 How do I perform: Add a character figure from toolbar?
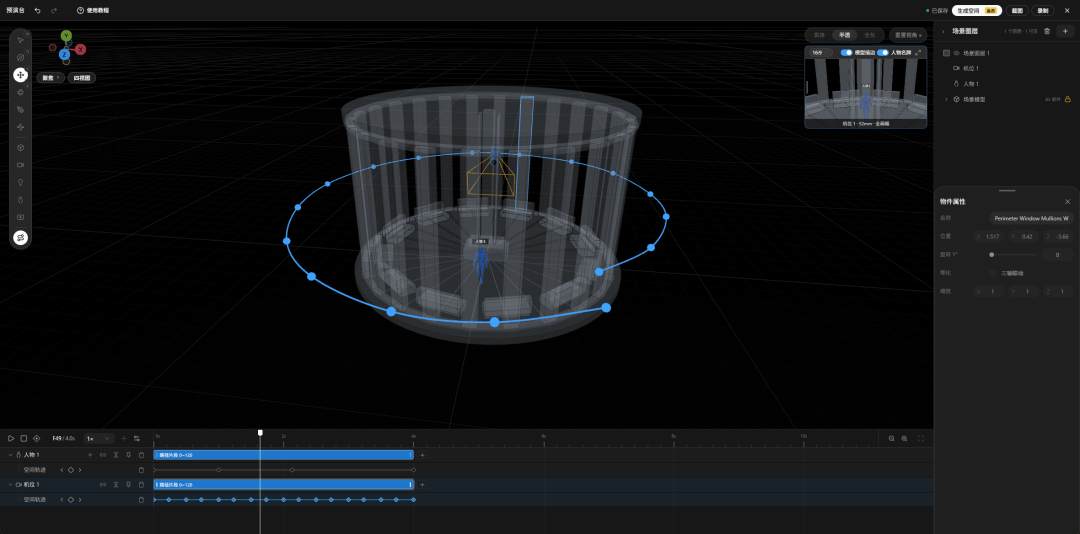(21, 200)
